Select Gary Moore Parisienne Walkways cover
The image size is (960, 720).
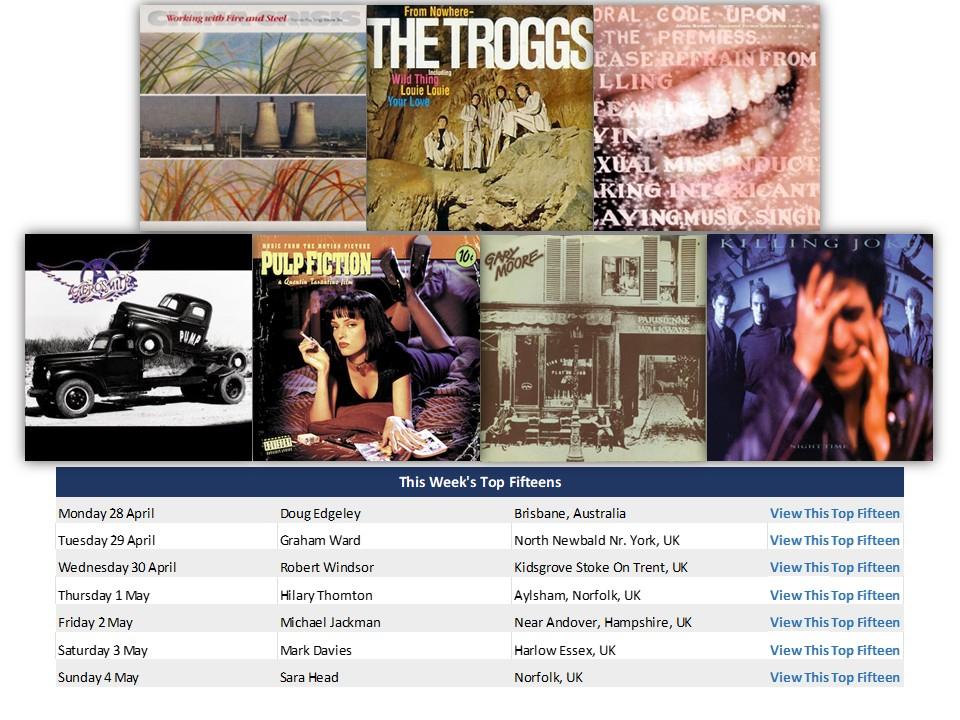point(593,347)
